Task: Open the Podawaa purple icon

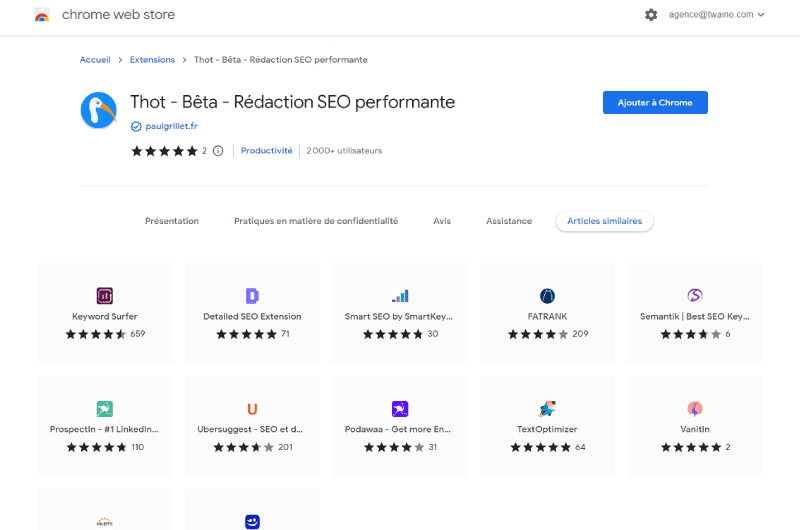Action: click(400, 409)
